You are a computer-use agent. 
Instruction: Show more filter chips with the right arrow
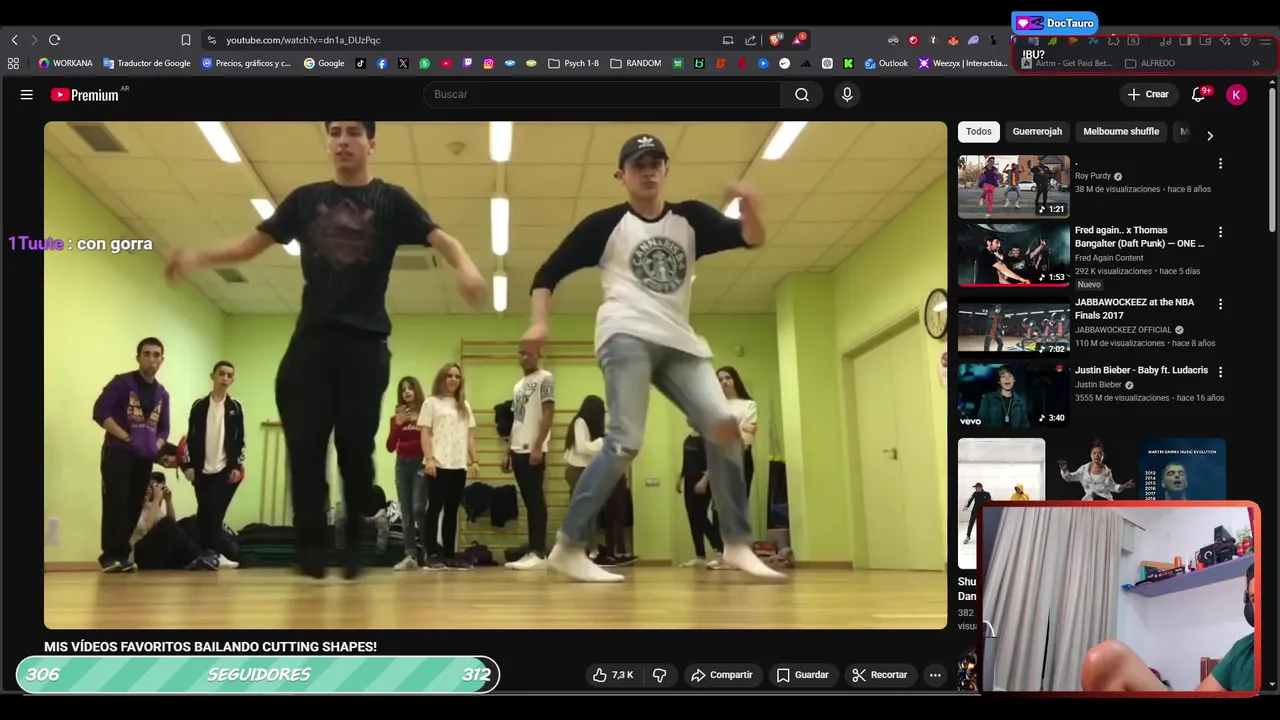(1210, 136)
